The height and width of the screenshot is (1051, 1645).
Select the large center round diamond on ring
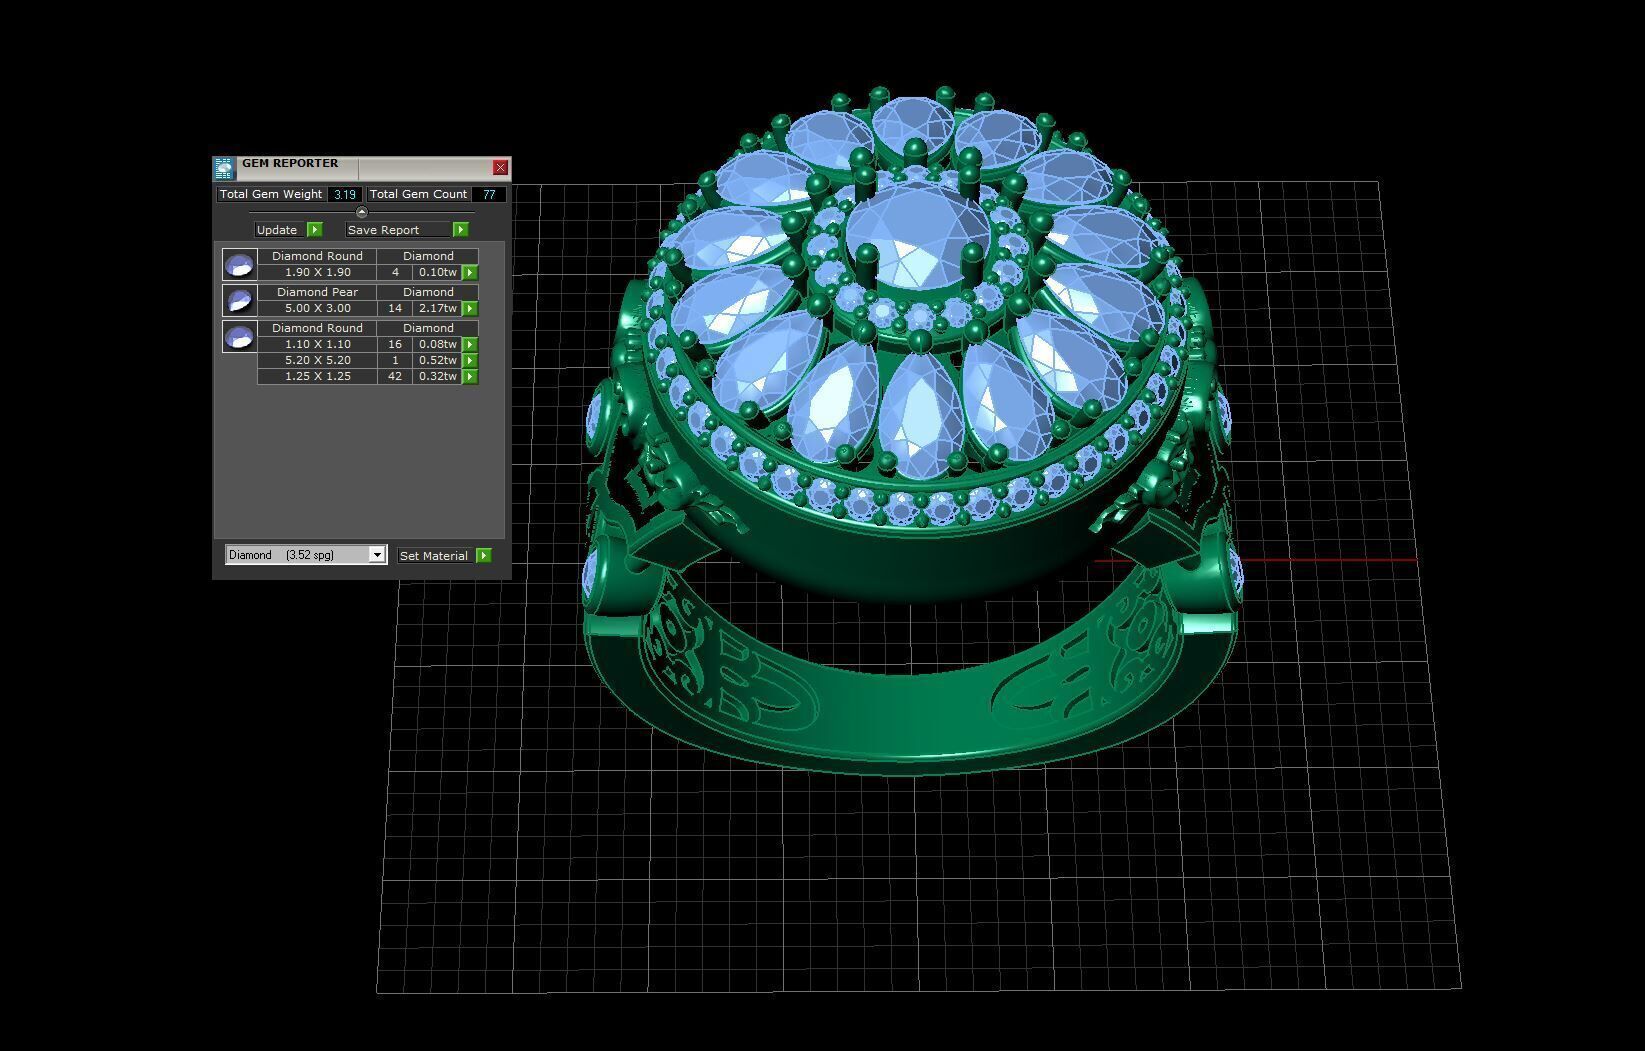tap(918, 236)
